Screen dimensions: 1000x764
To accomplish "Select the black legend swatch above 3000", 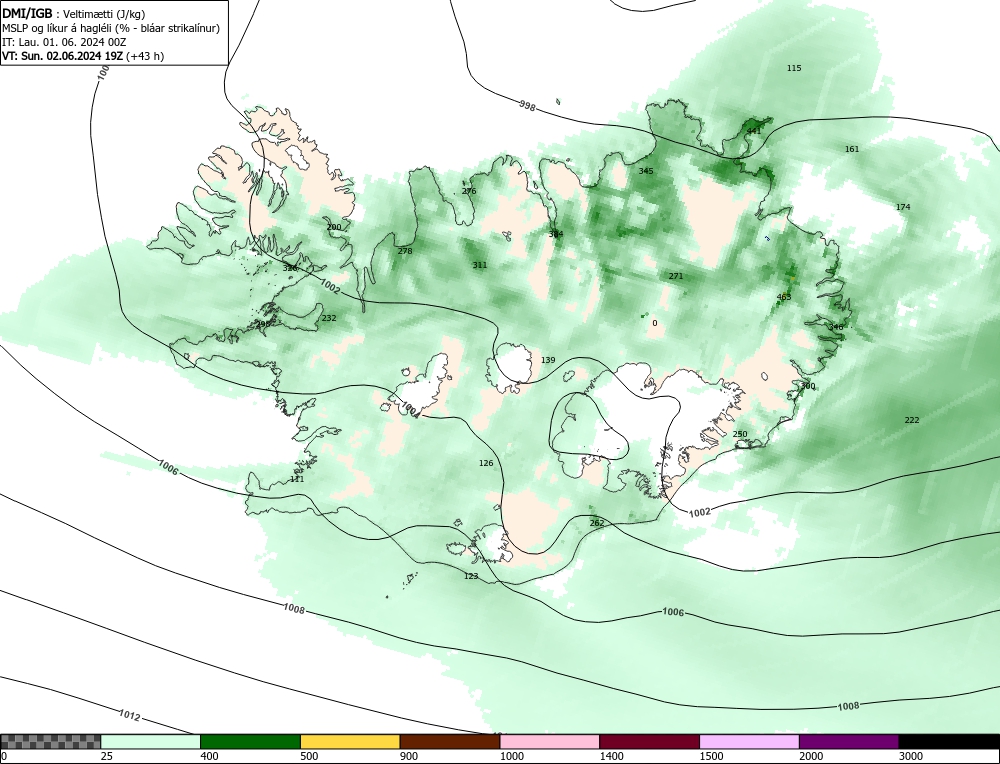I will pyautogui.click(x=949, y=741).
